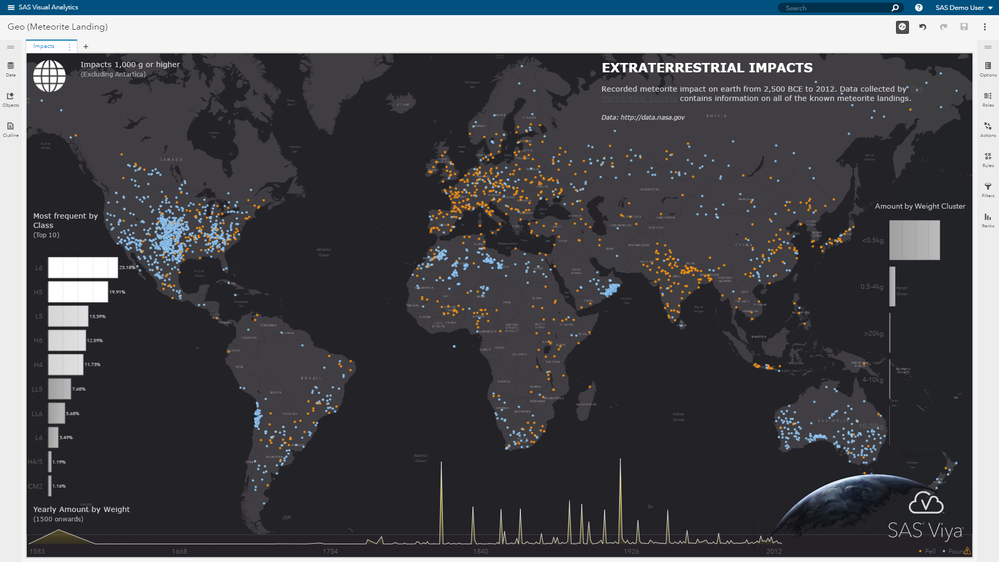The width and height of the screenshot is (999, 562).
Task: Add a new page with plus icon
Action: (86, 47)
